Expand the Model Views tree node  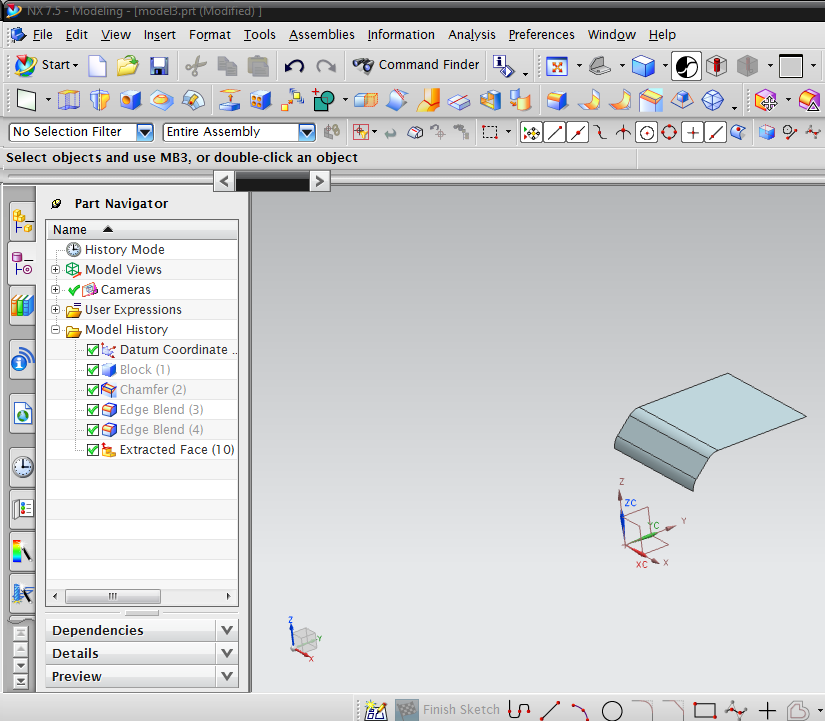(x=57, y=269)
